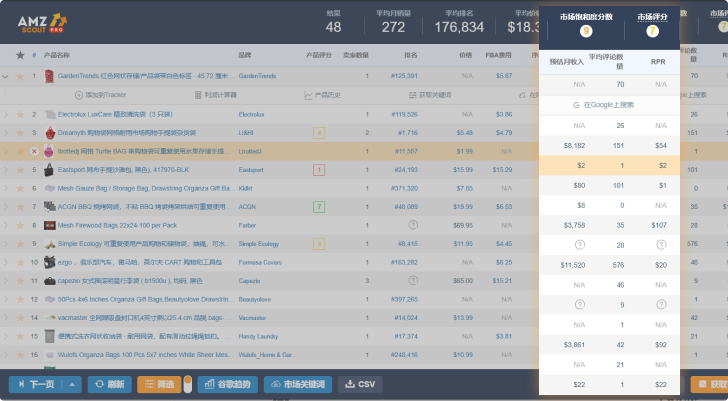Click the get keywords icon in expanded row

pos(413,95)
